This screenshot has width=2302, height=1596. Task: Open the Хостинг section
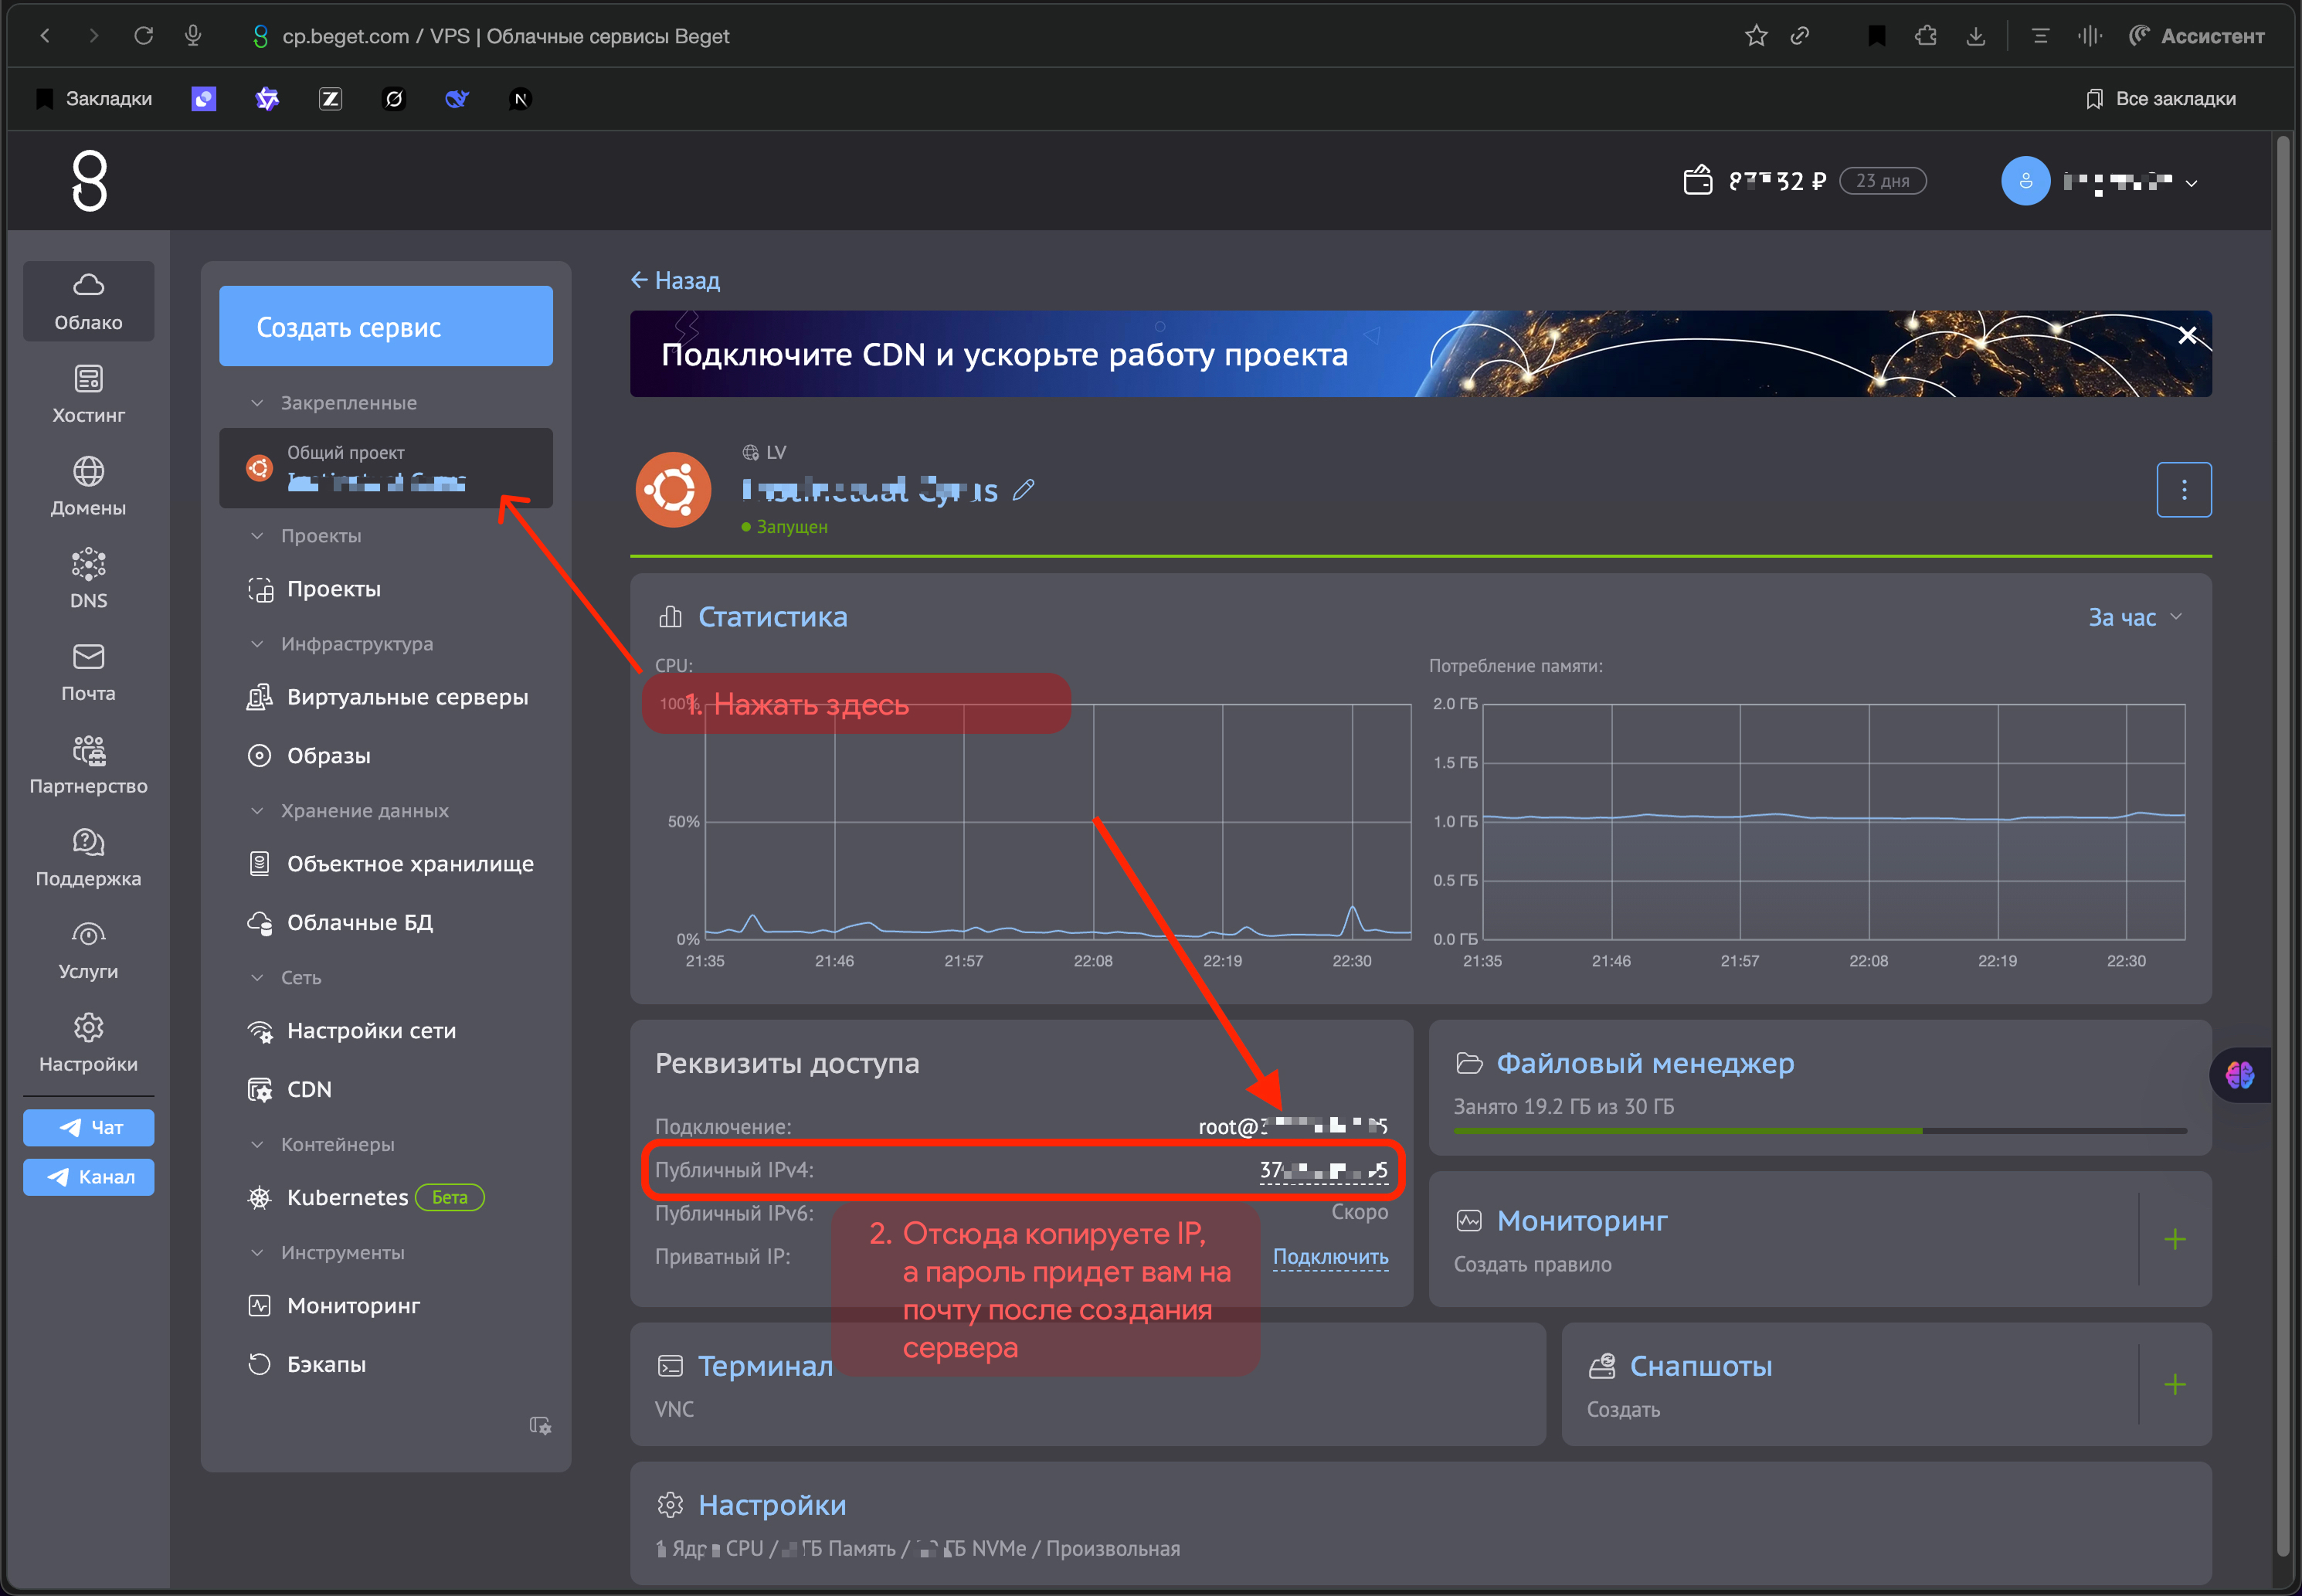click(88, 394)
